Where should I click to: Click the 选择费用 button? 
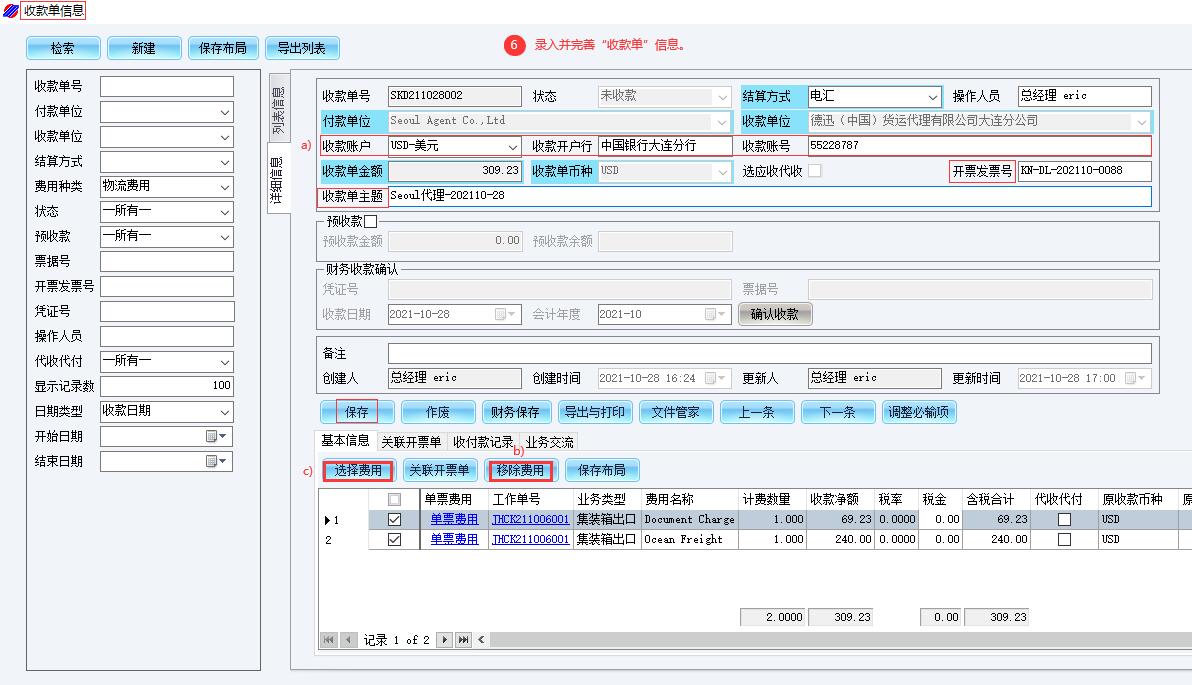(x=357, y=470)
